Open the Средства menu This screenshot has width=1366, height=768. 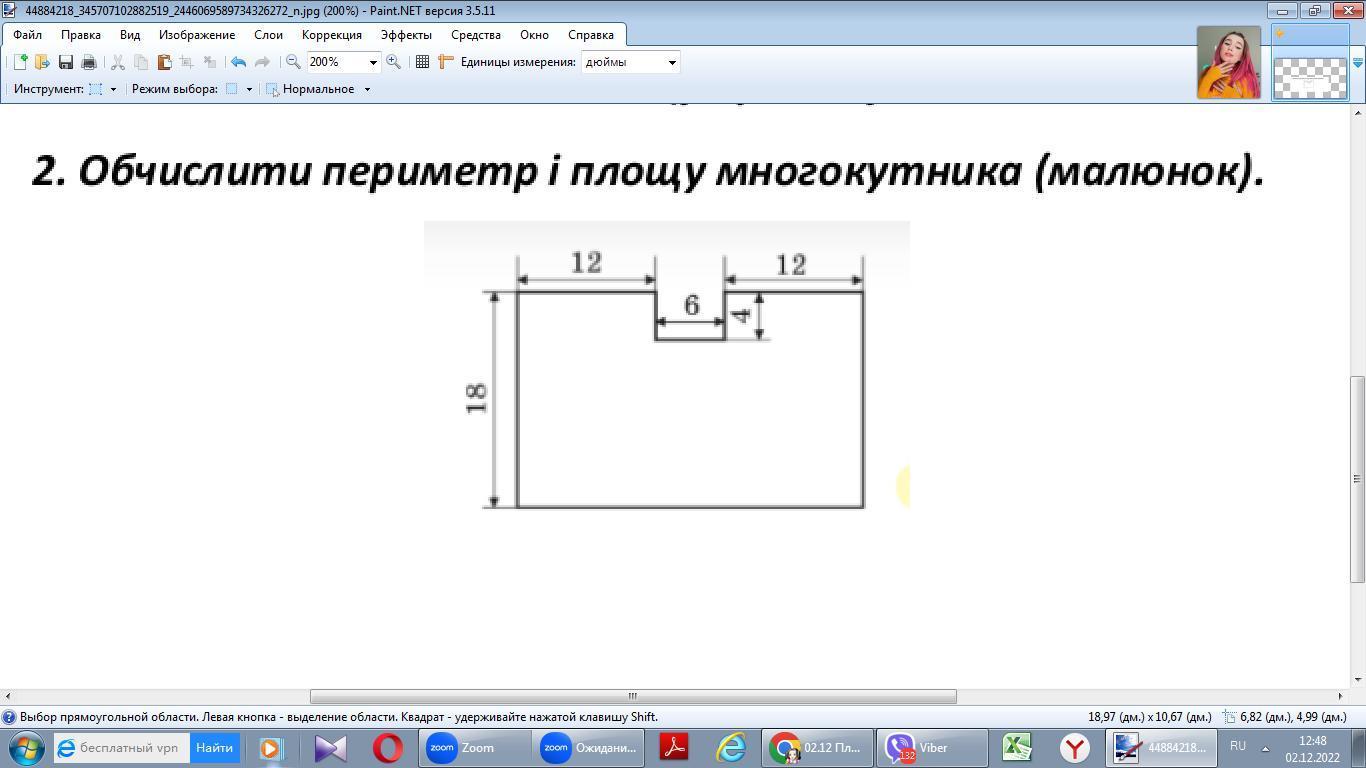pyautogui.click(x=476, y=35)
